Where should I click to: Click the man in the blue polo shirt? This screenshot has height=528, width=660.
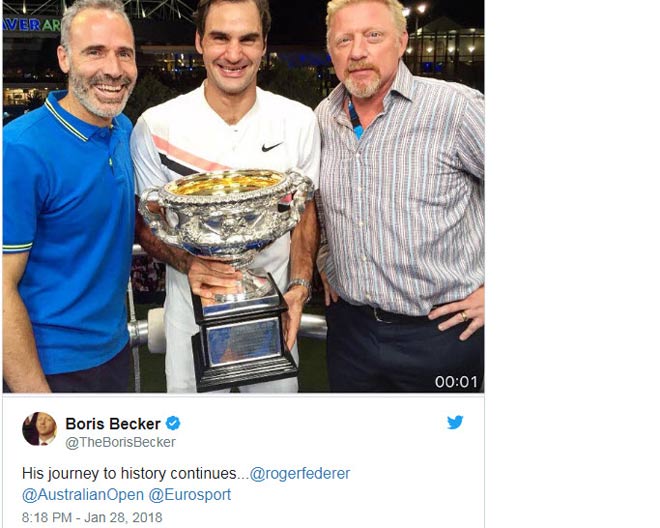tap(67, 198)
